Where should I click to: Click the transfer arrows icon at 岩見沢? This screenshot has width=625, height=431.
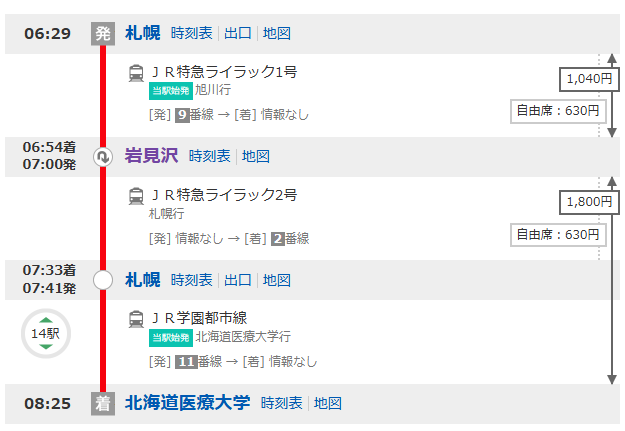(103, 157)
